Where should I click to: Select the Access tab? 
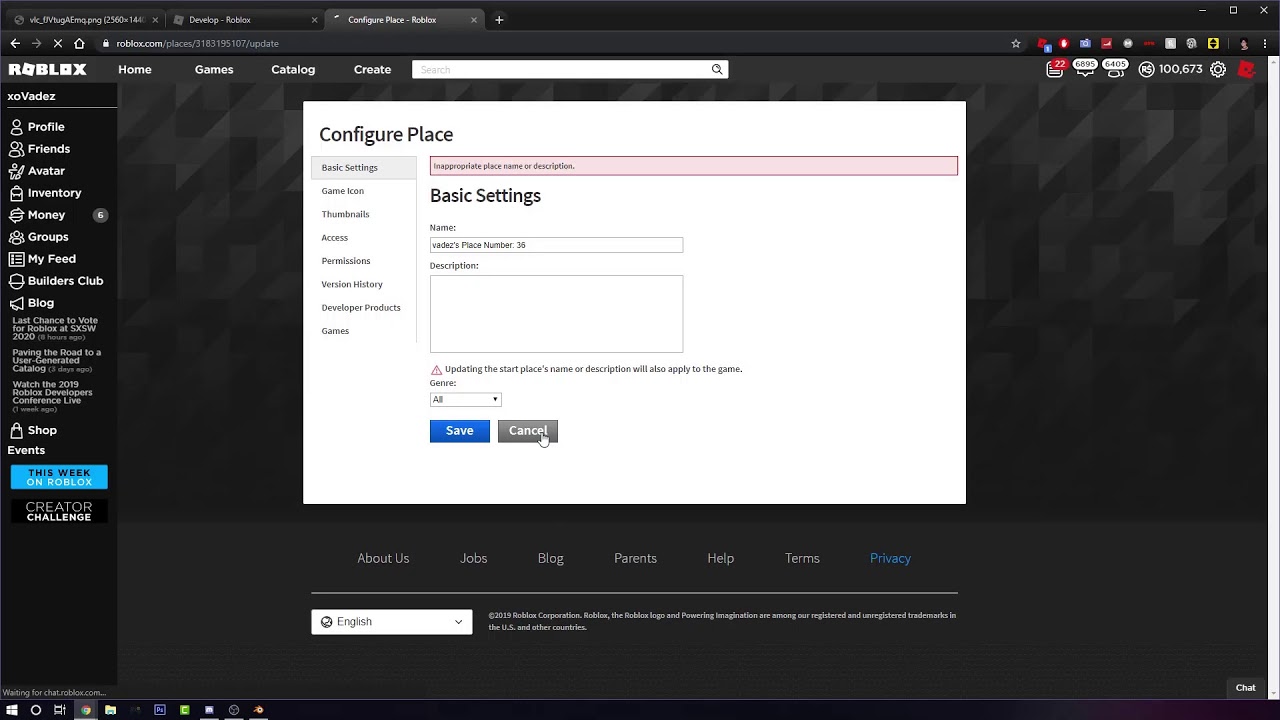(335, 238)
